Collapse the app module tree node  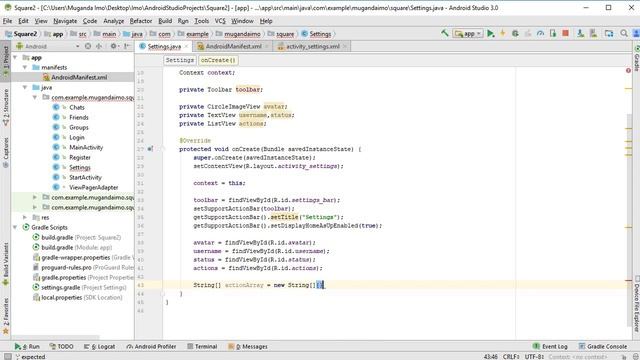[x=15, y=58]
